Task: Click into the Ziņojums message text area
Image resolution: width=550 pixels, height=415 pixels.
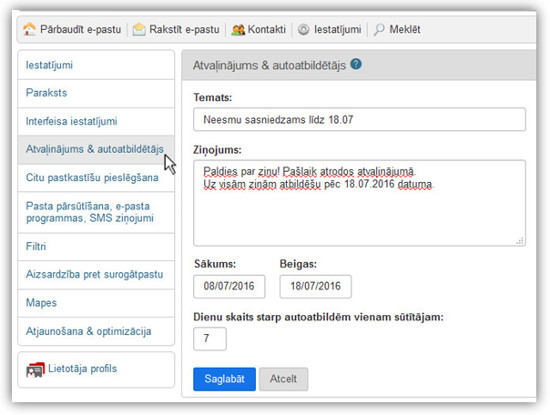Action: 359,203
